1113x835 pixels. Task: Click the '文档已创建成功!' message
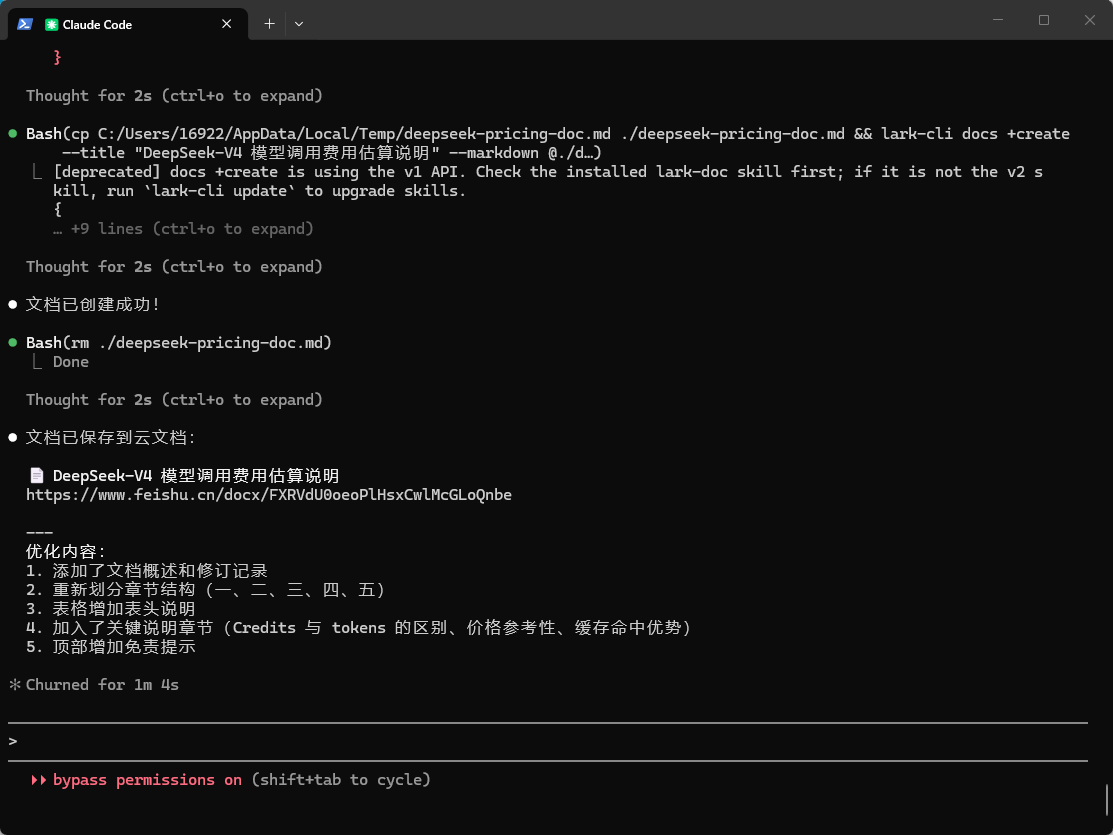[93, 305]
